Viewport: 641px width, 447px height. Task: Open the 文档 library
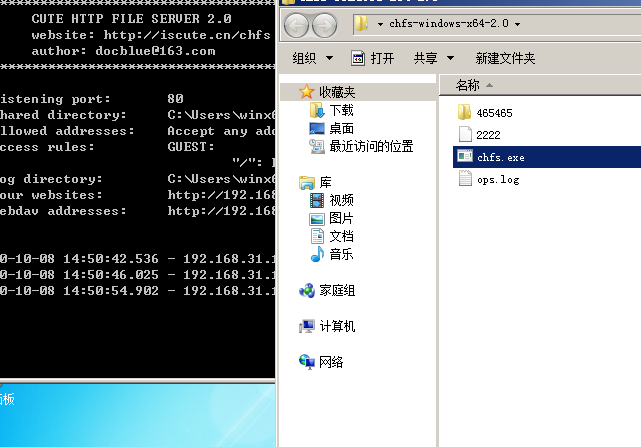[341, 236]
